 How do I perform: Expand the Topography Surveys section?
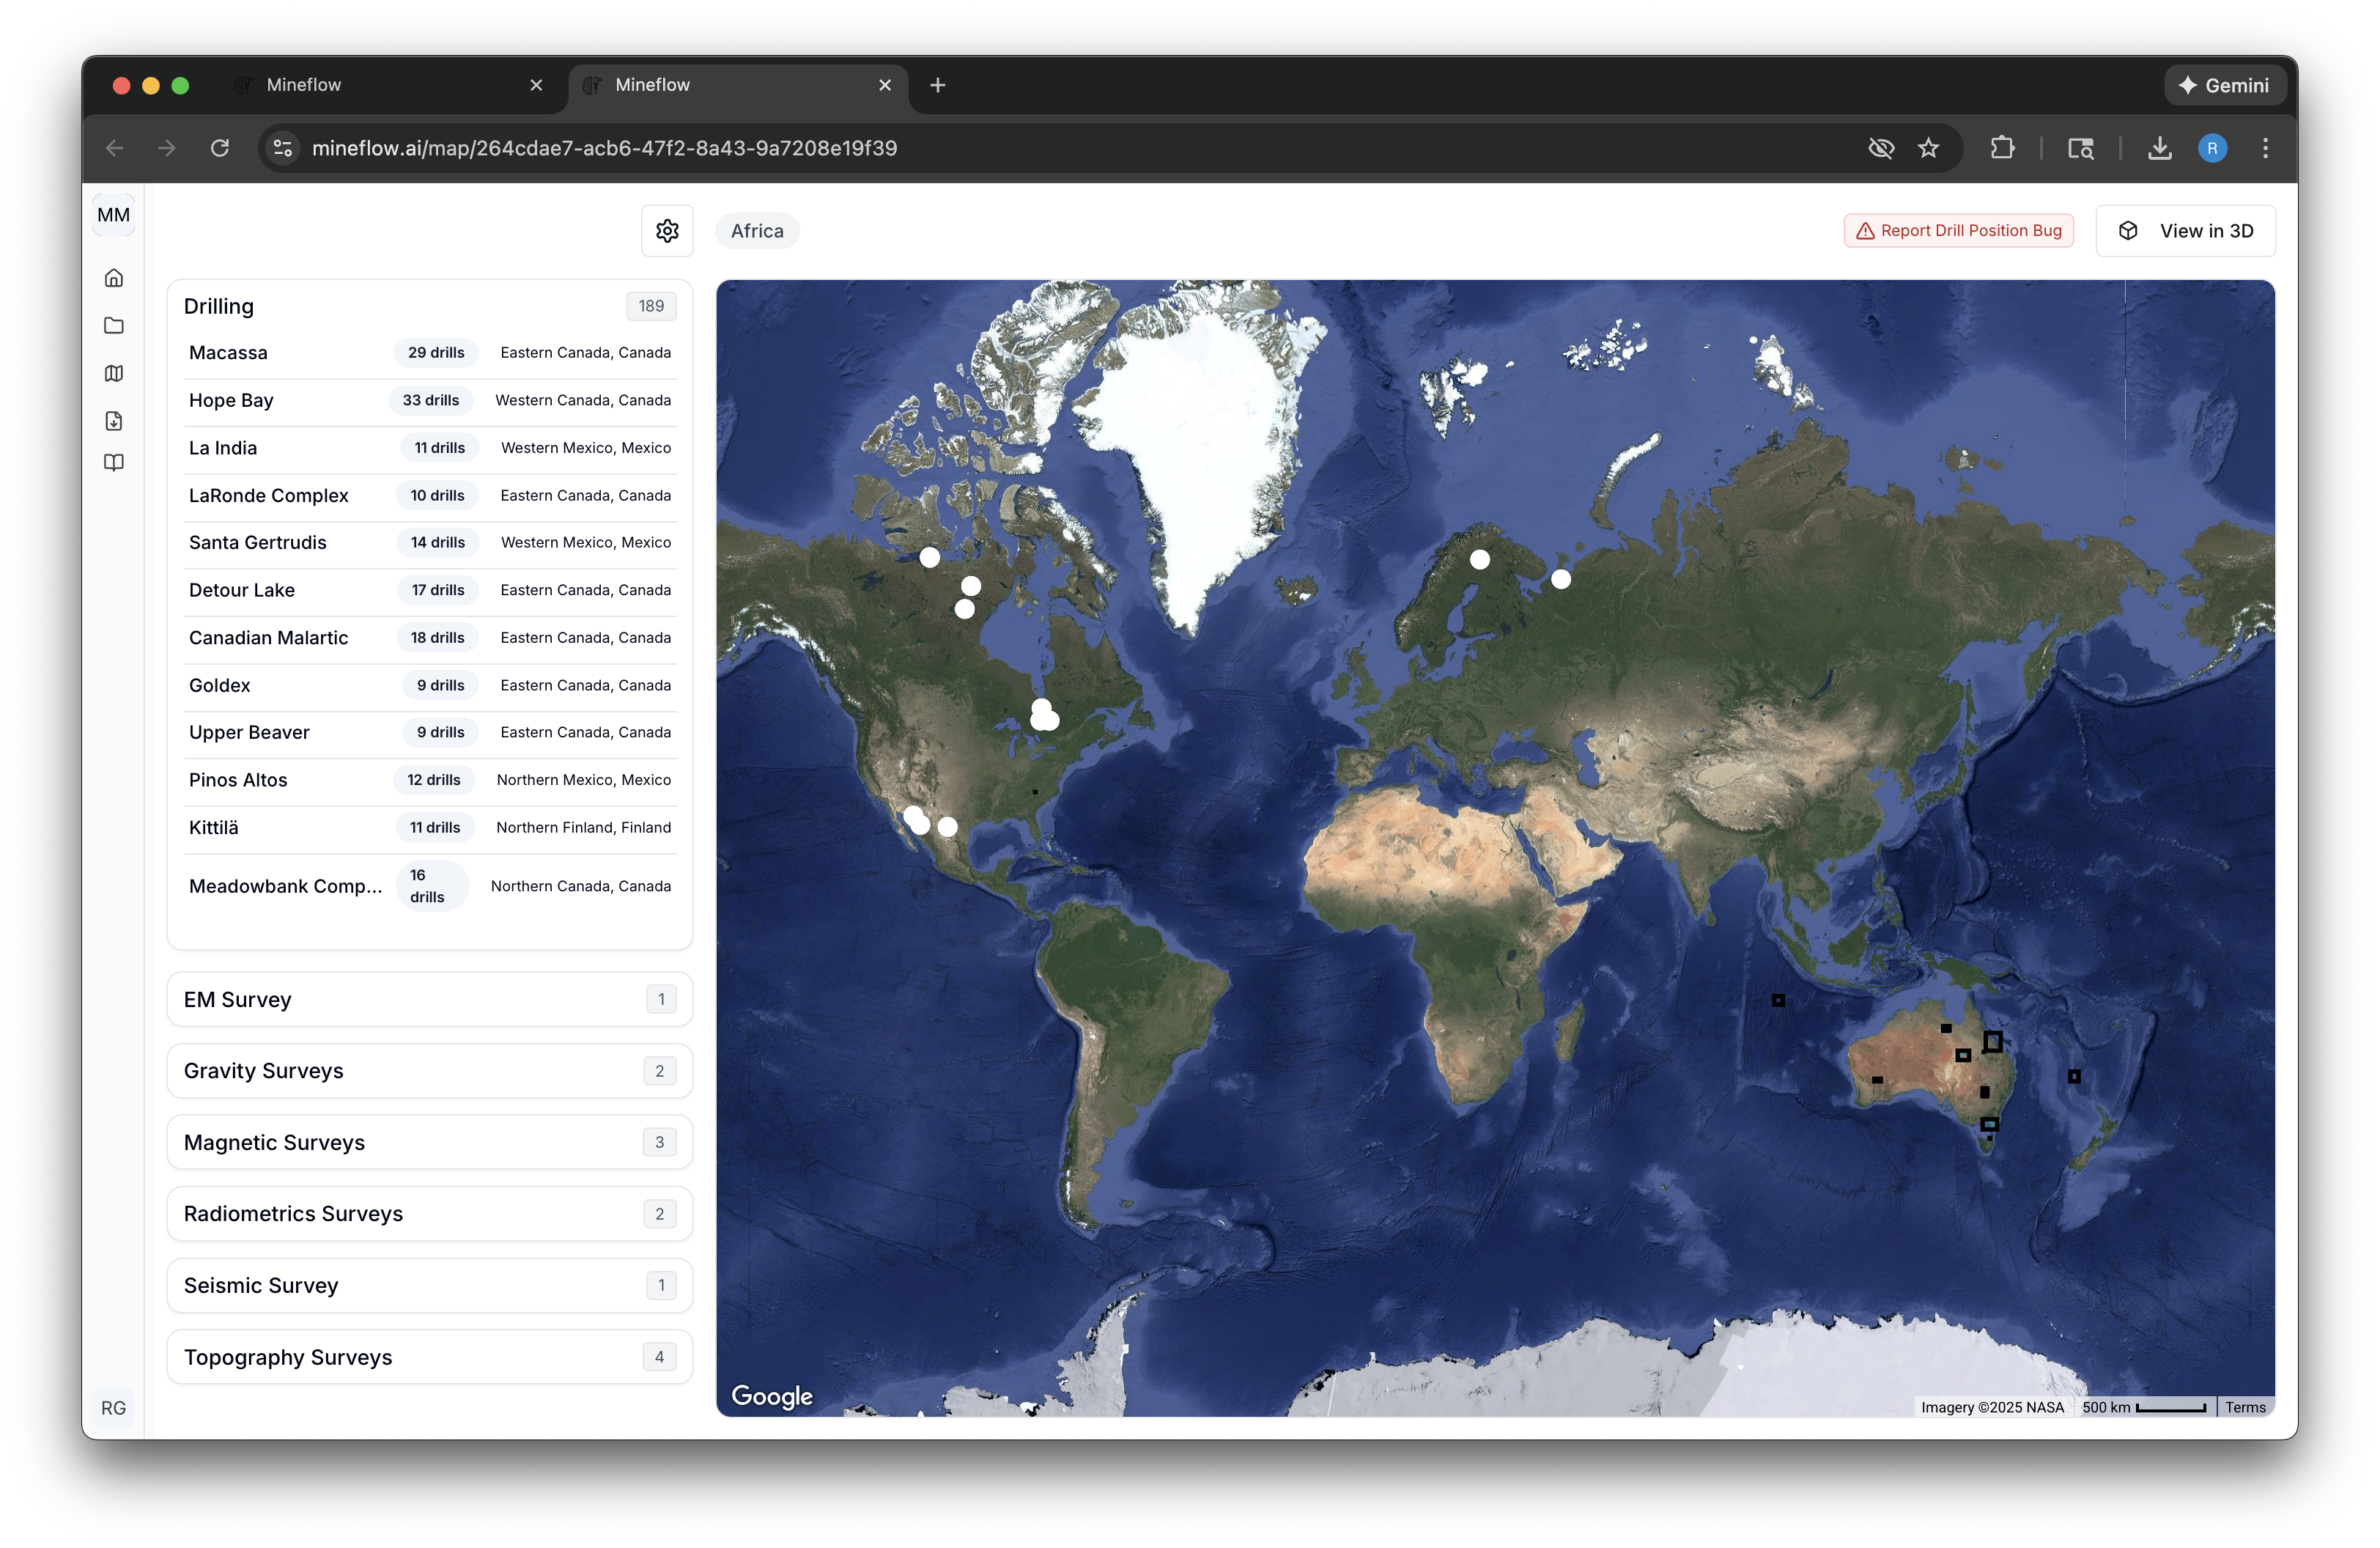pyautogui.click(x=429, y=1357)
